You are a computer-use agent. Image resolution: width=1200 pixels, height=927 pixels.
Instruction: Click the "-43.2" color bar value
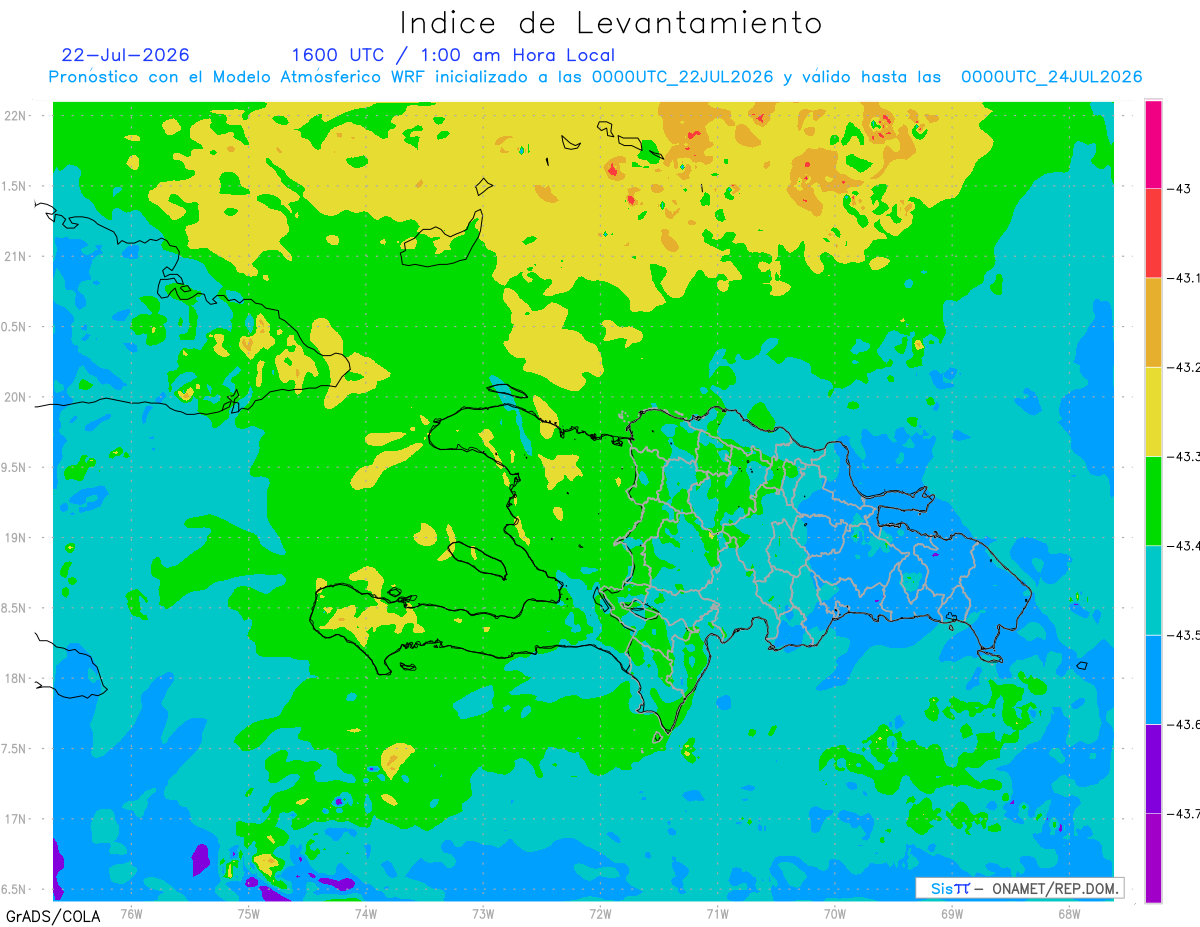click(x=1184, y=367)
